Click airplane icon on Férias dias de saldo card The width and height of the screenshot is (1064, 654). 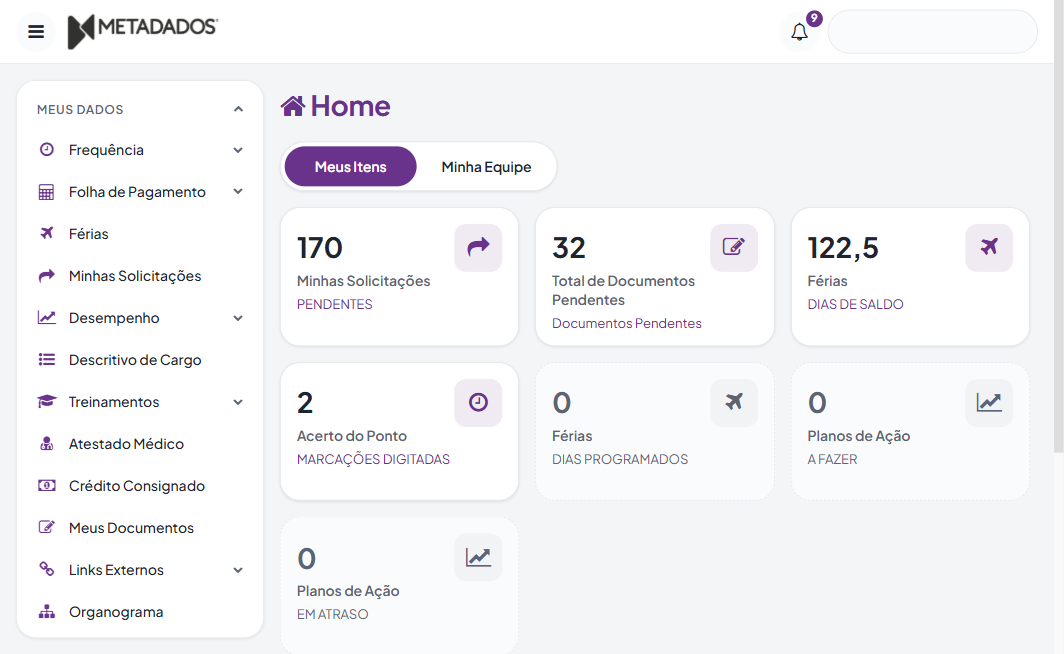click(x=989, y=248)
